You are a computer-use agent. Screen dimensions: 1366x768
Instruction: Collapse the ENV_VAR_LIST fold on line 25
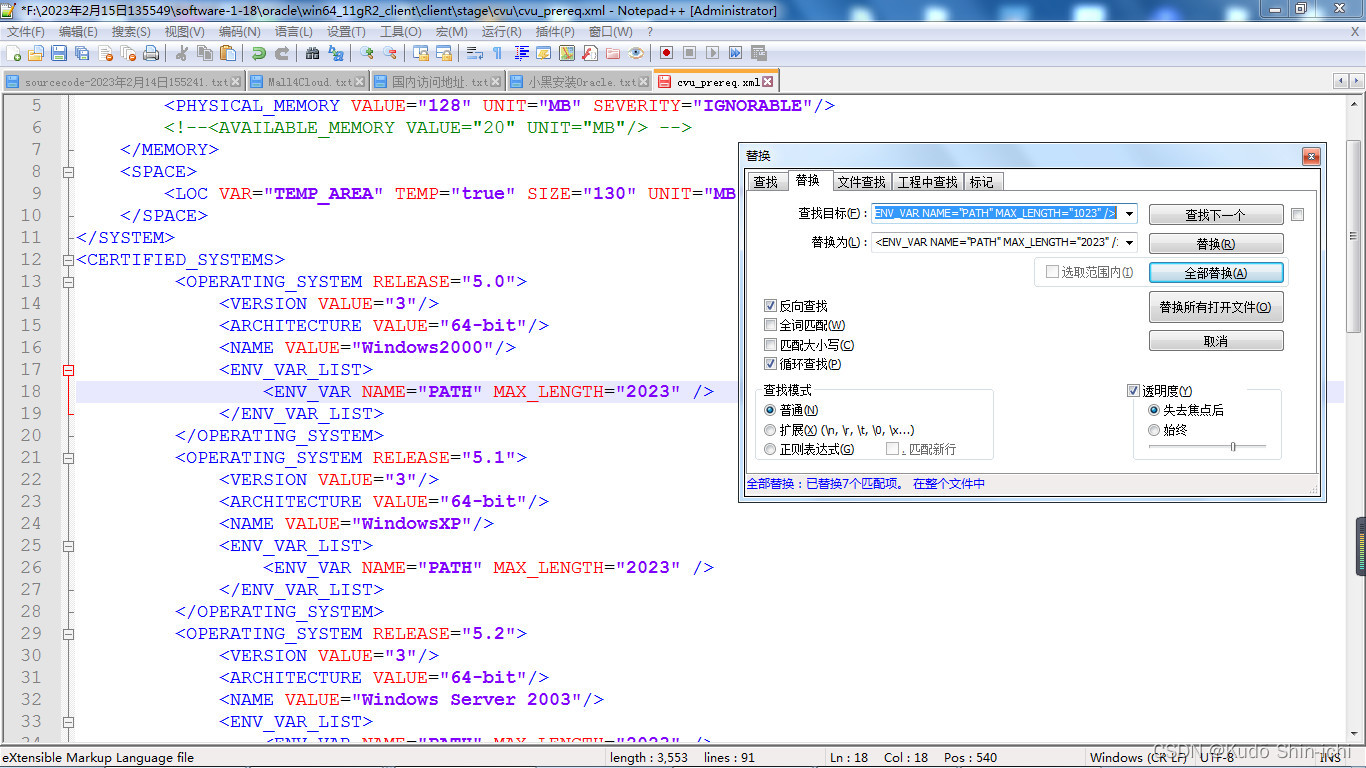click(x=68, y=545)
